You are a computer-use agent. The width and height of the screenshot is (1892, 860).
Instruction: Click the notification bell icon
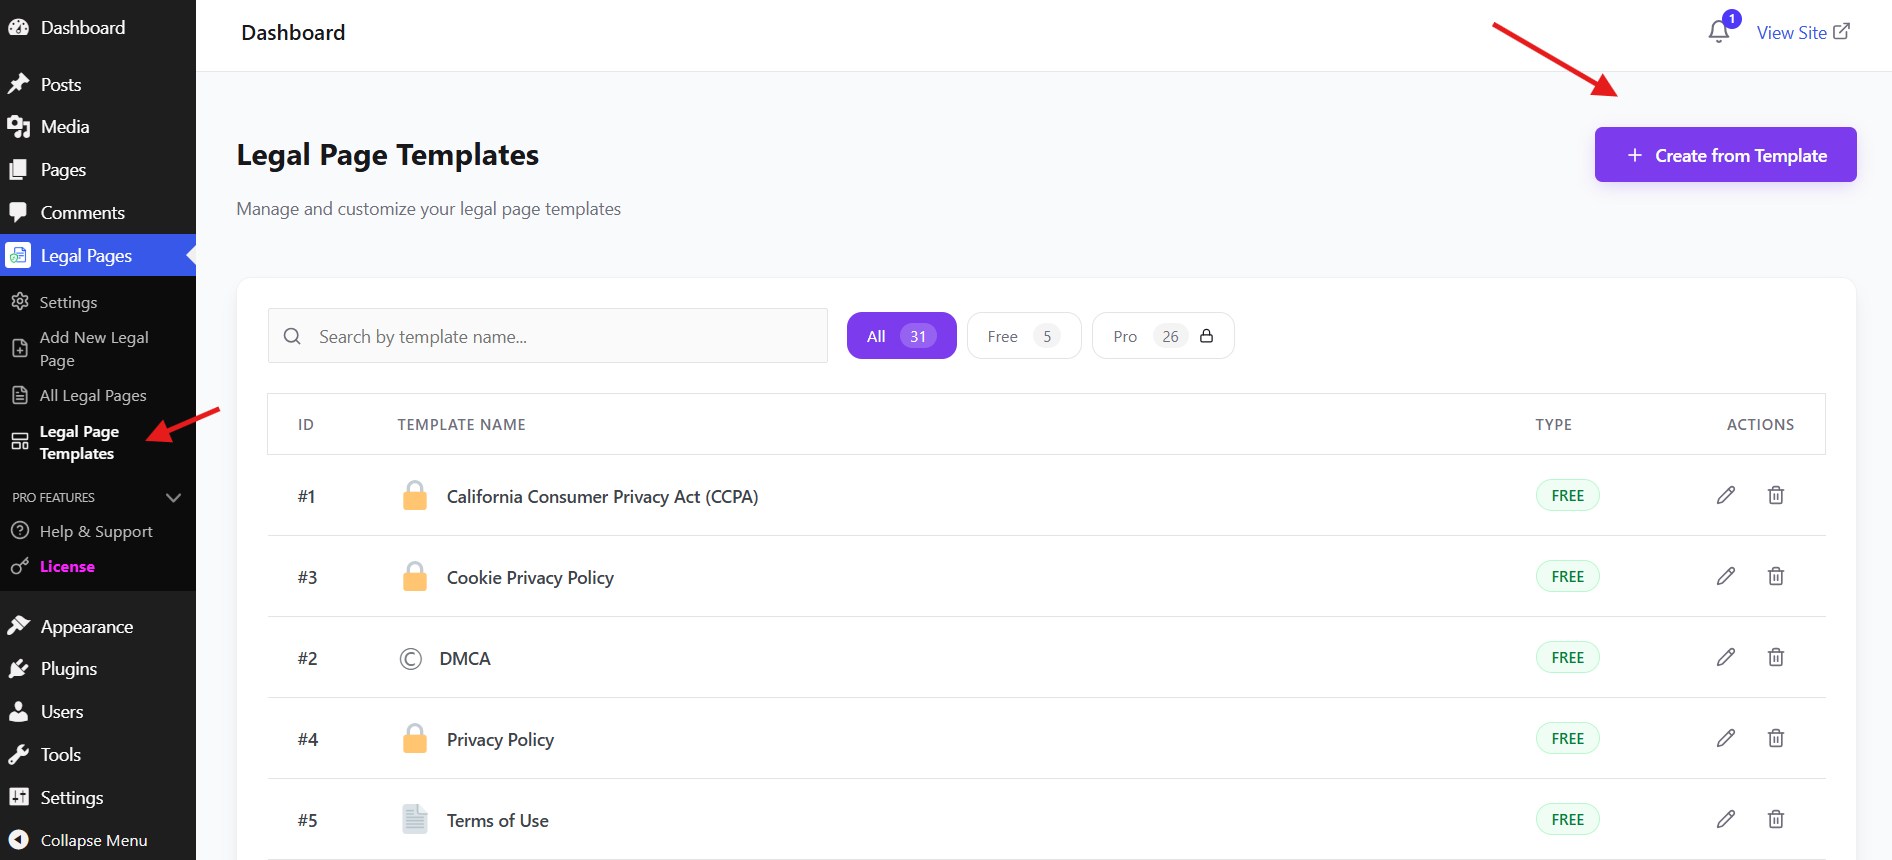(1719, 32)
